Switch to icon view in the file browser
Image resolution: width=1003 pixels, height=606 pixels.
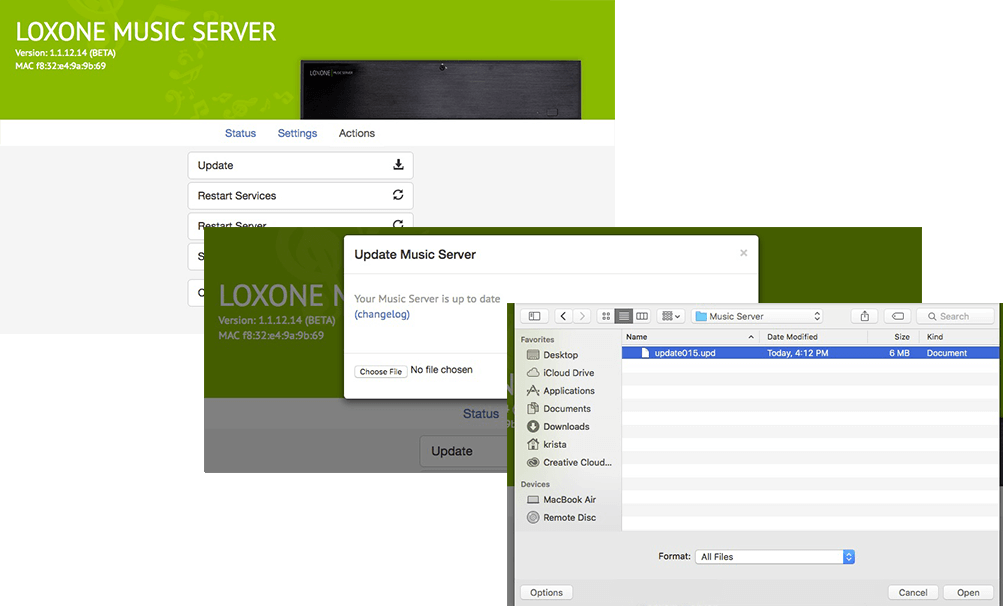tap(605, 315)
